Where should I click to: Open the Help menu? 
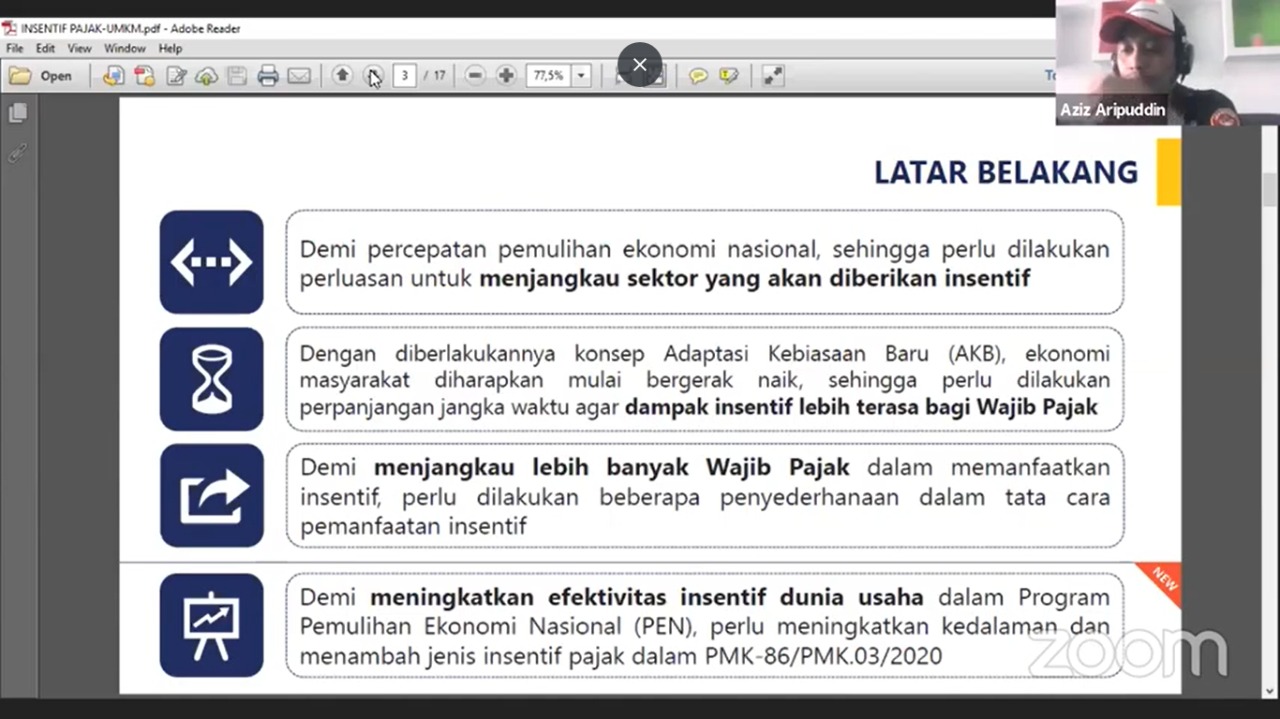170,48
